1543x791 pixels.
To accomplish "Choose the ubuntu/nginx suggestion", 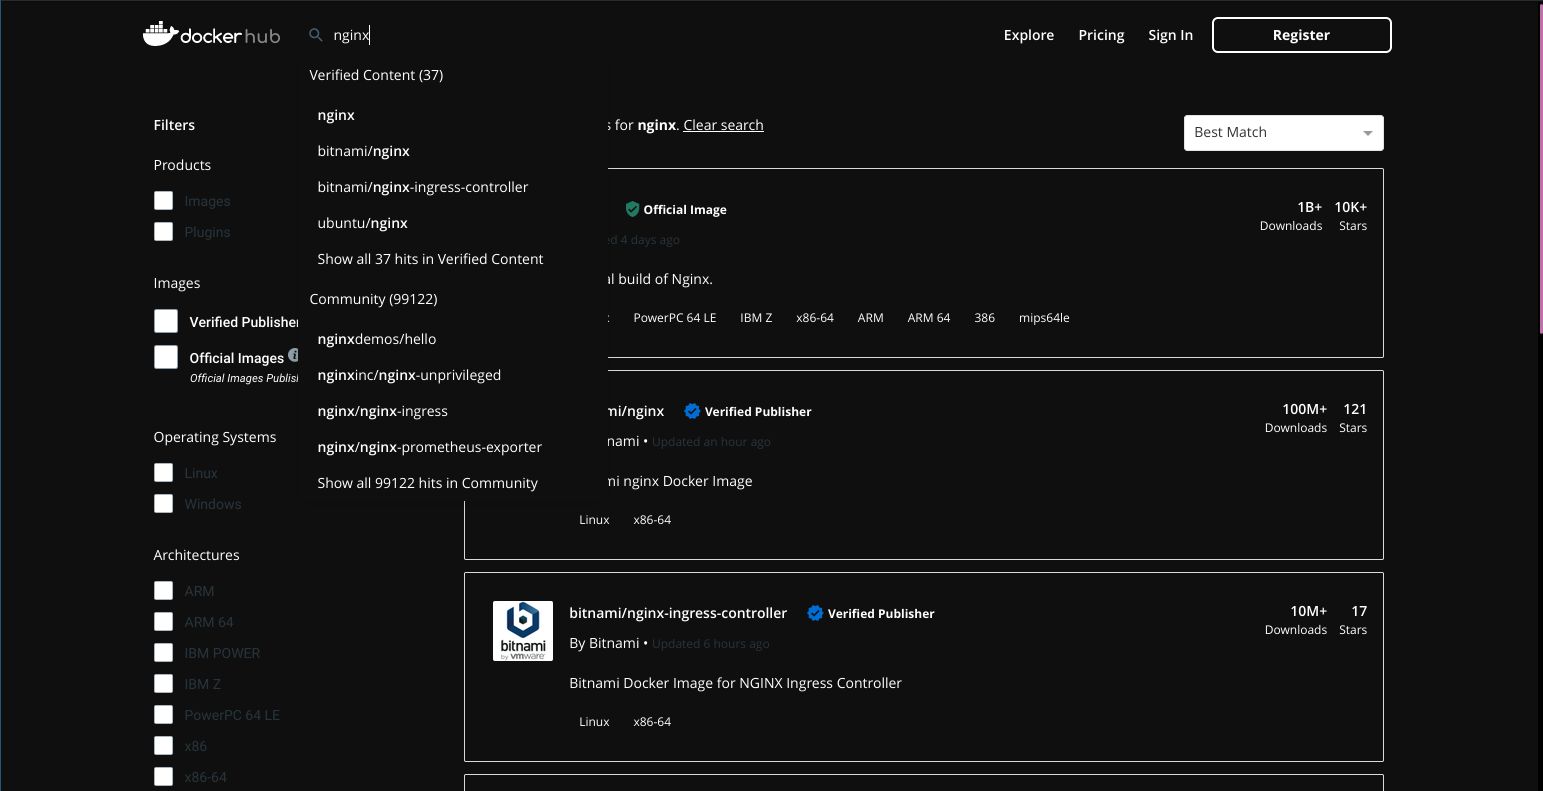I will (x=363, y=223).
